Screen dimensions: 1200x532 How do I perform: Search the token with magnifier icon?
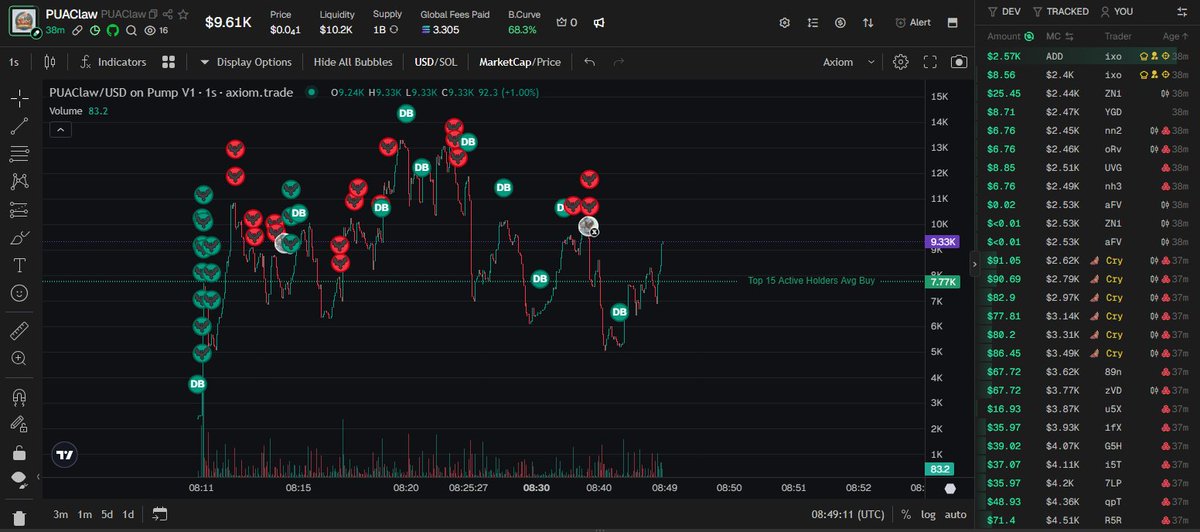(131, 31)
